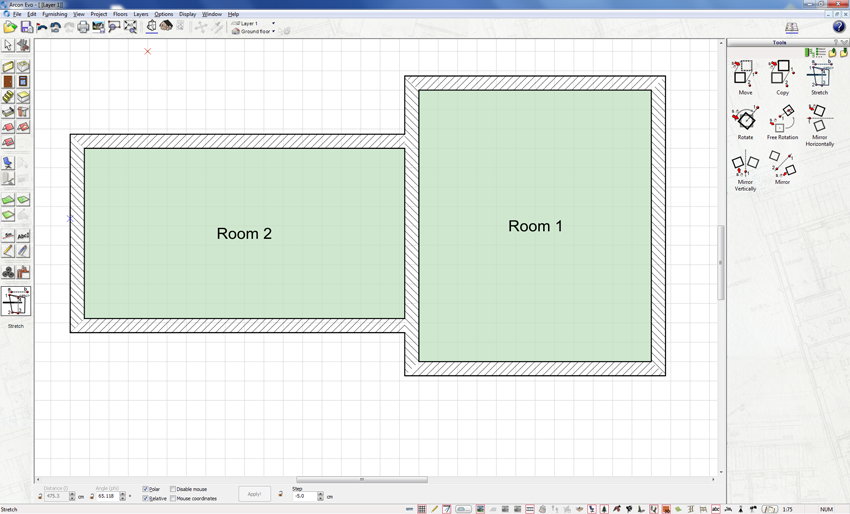Choose Mirror Vertically in Tools panel
This screenshot has height=514, width=850.
pos(745,171)
